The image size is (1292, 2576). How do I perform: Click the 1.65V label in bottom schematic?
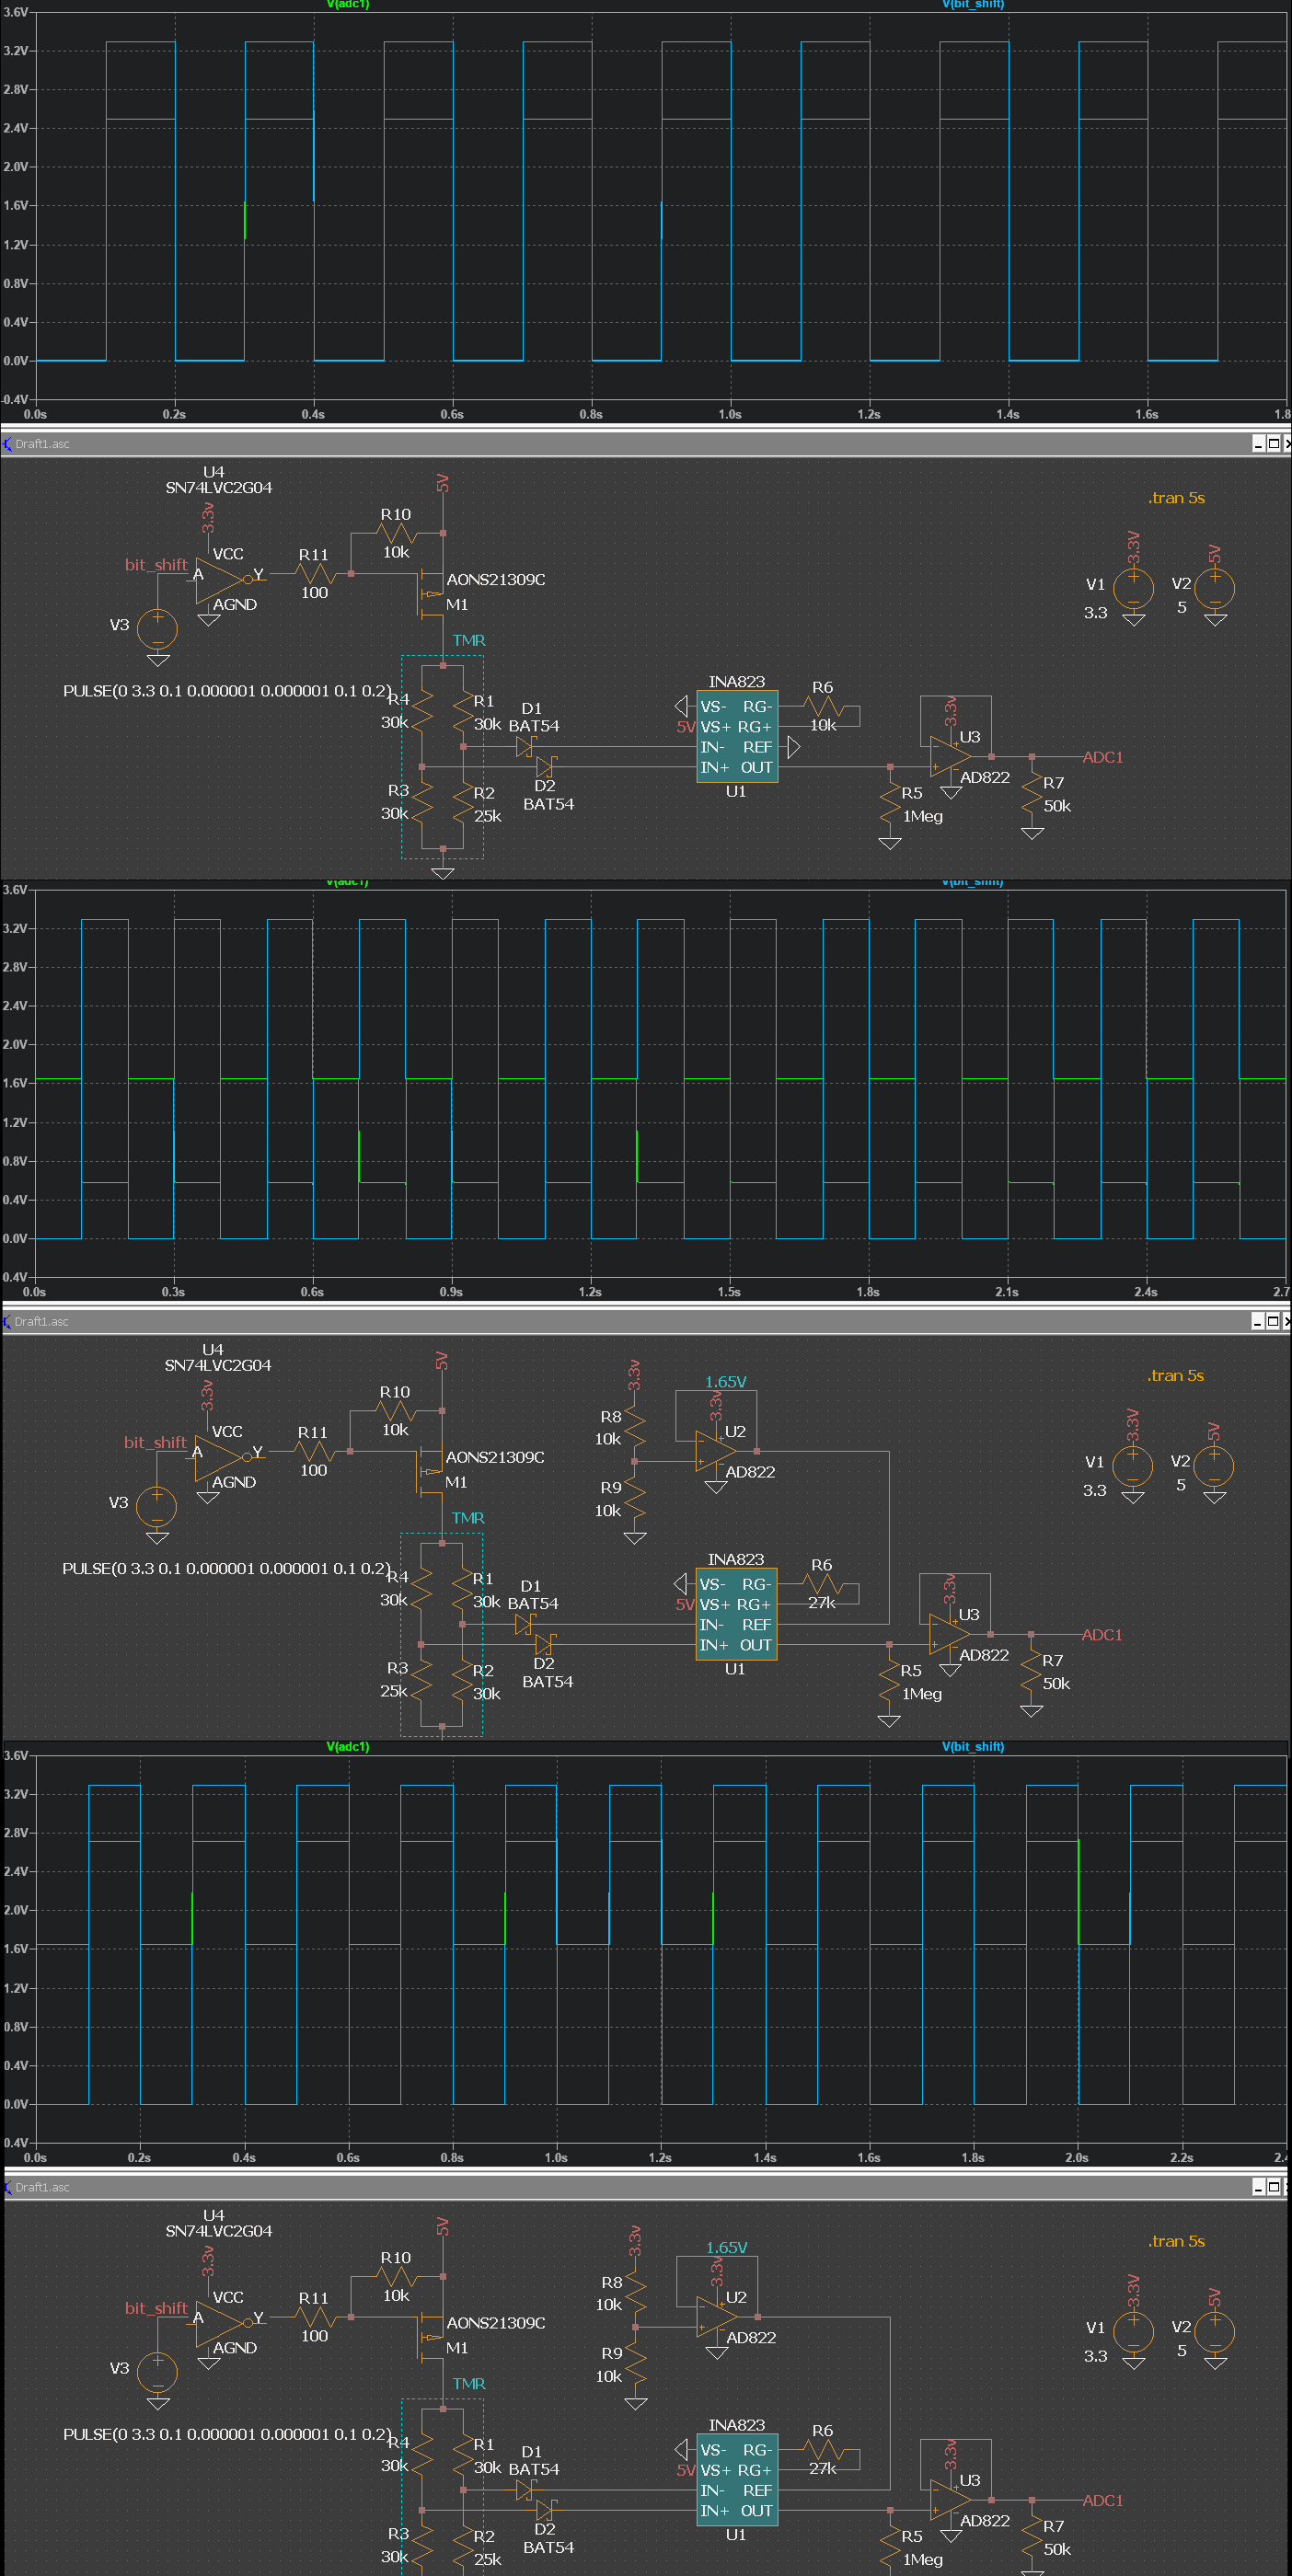(x=727, y=2248)
